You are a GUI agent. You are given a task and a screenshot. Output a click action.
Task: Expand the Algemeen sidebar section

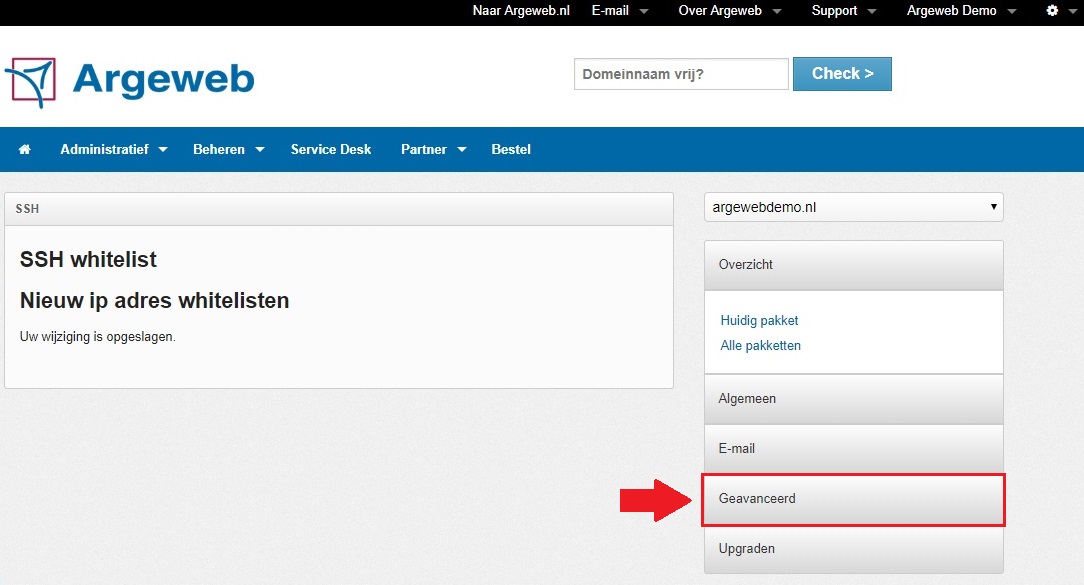[853, 399]
